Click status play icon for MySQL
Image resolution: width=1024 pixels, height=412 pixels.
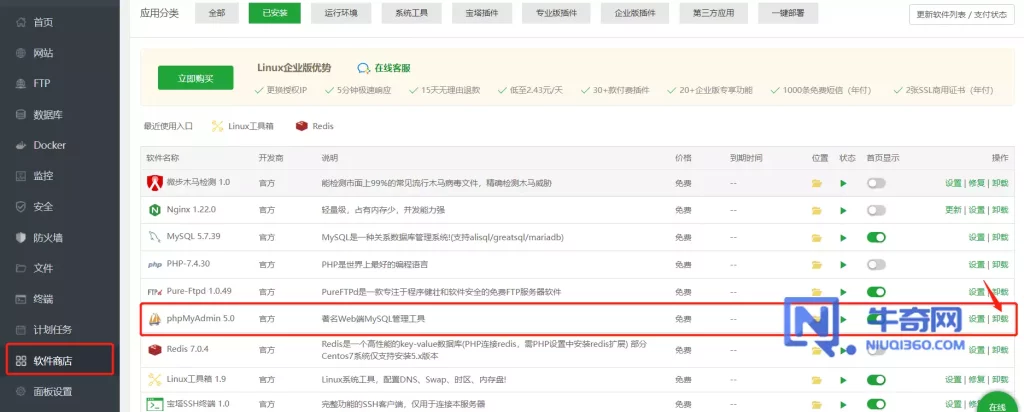843,238
